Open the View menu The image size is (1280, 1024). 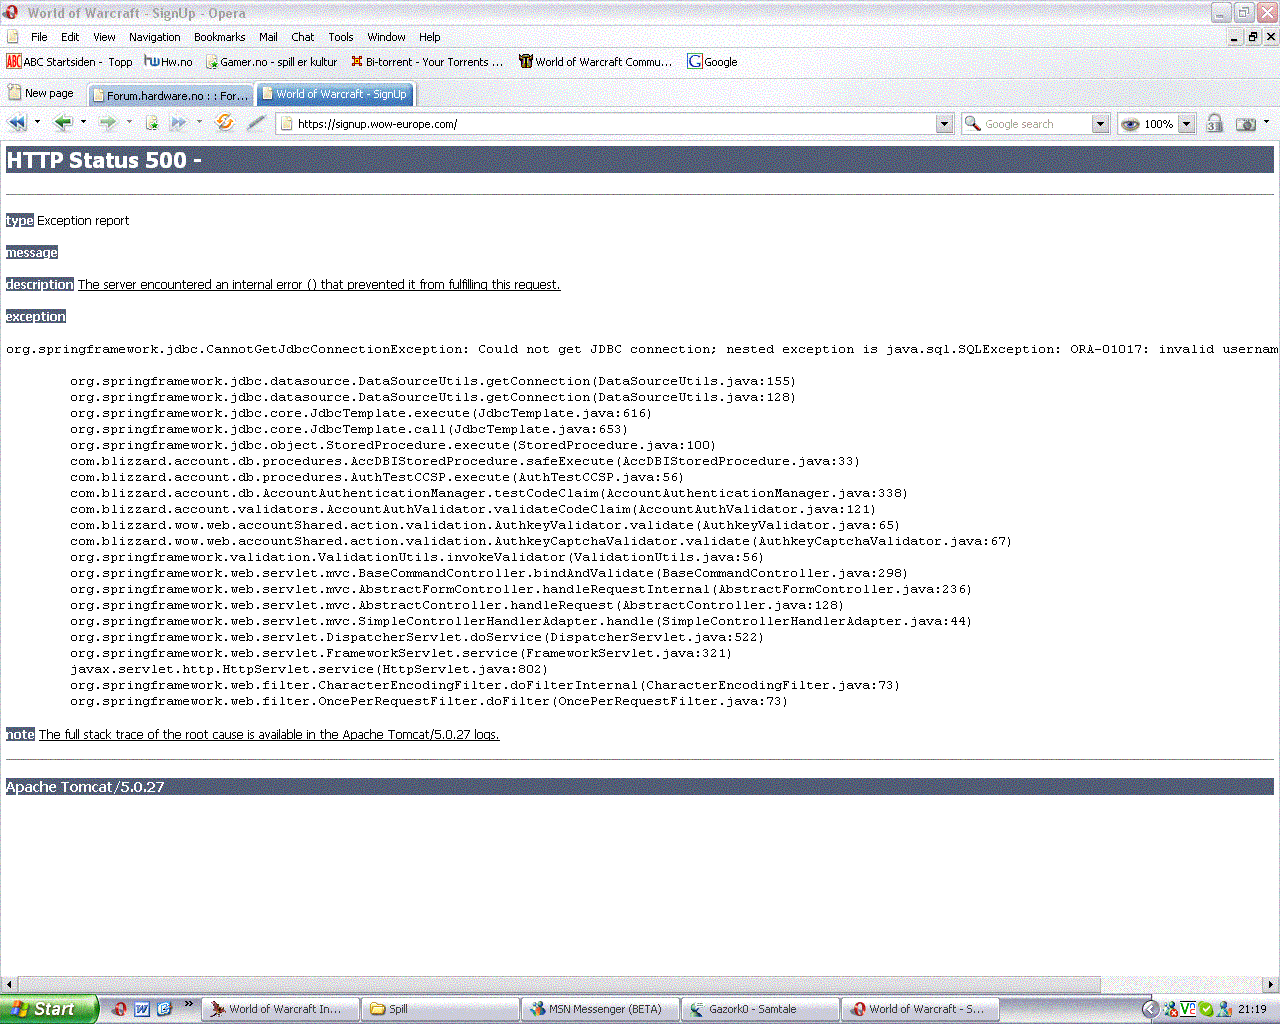pos(104,37)
